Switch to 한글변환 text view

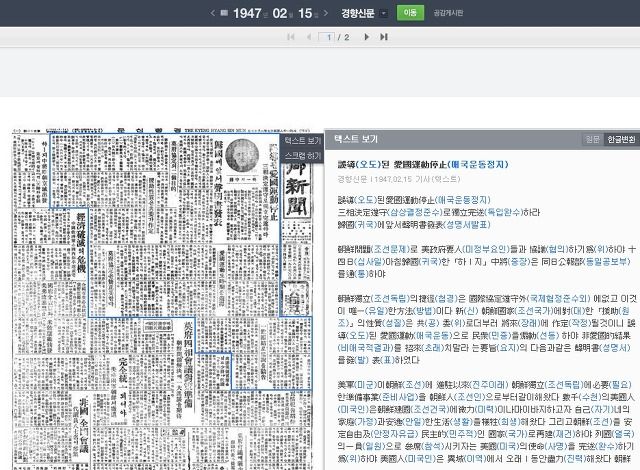[x=621, y=140]
